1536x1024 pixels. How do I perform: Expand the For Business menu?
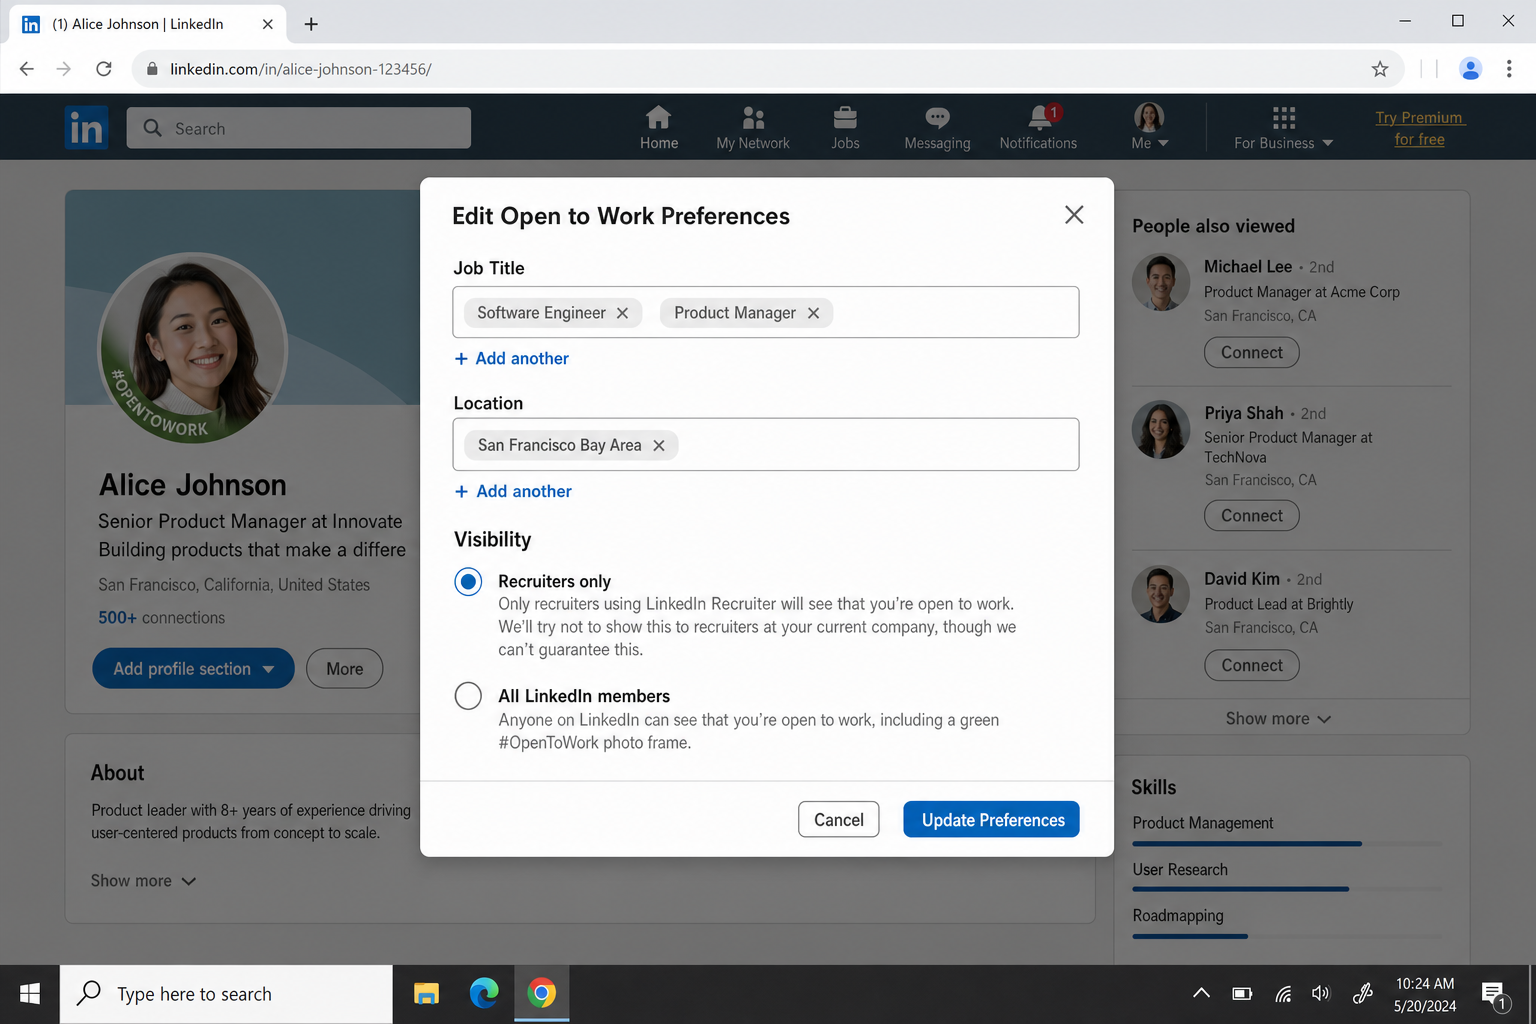pyautogui.click(x=1283, y=128)
